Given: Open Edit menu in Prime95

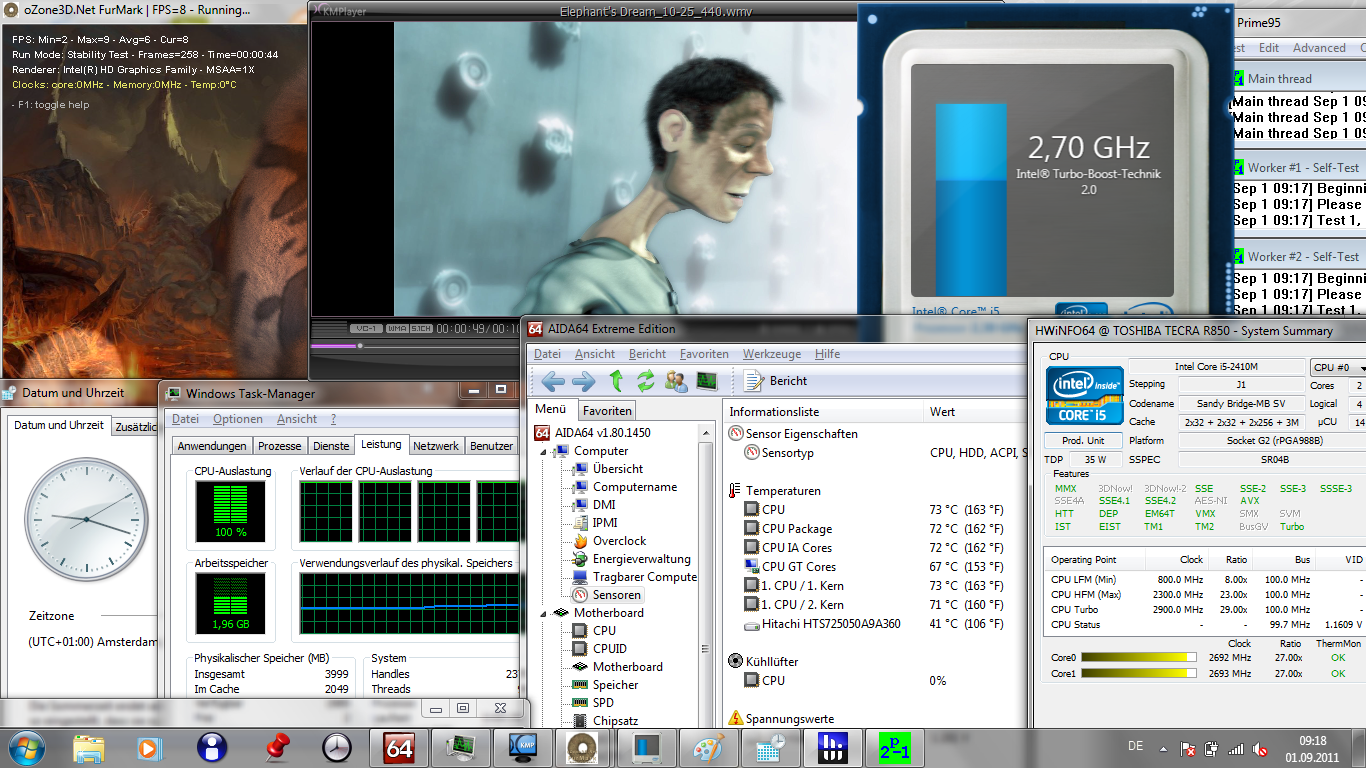Looking at the screenshot, I should 1269,48.
